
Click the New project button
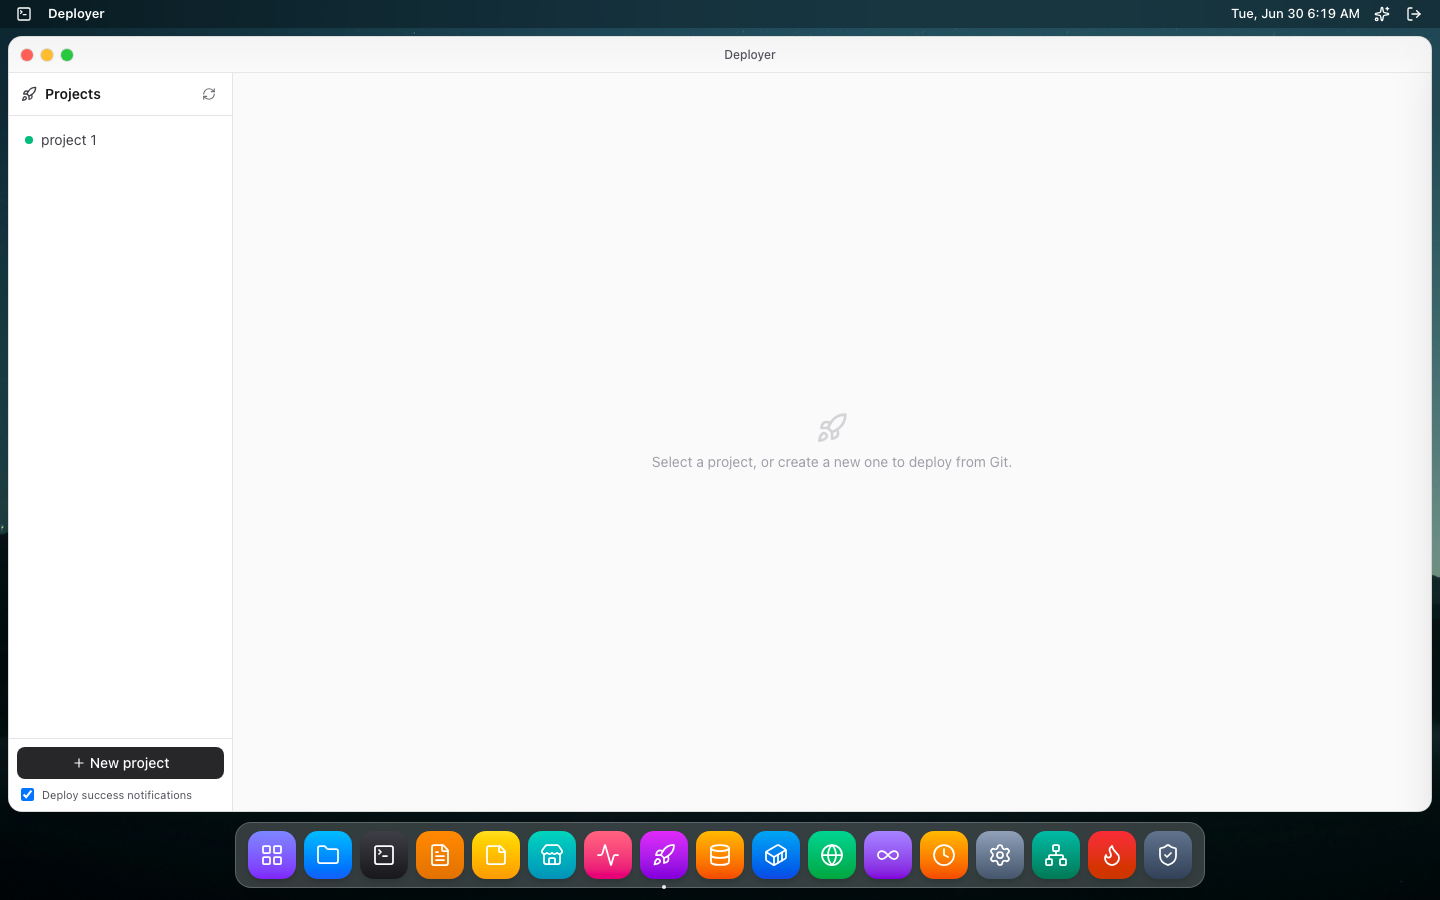pos(120,763)
